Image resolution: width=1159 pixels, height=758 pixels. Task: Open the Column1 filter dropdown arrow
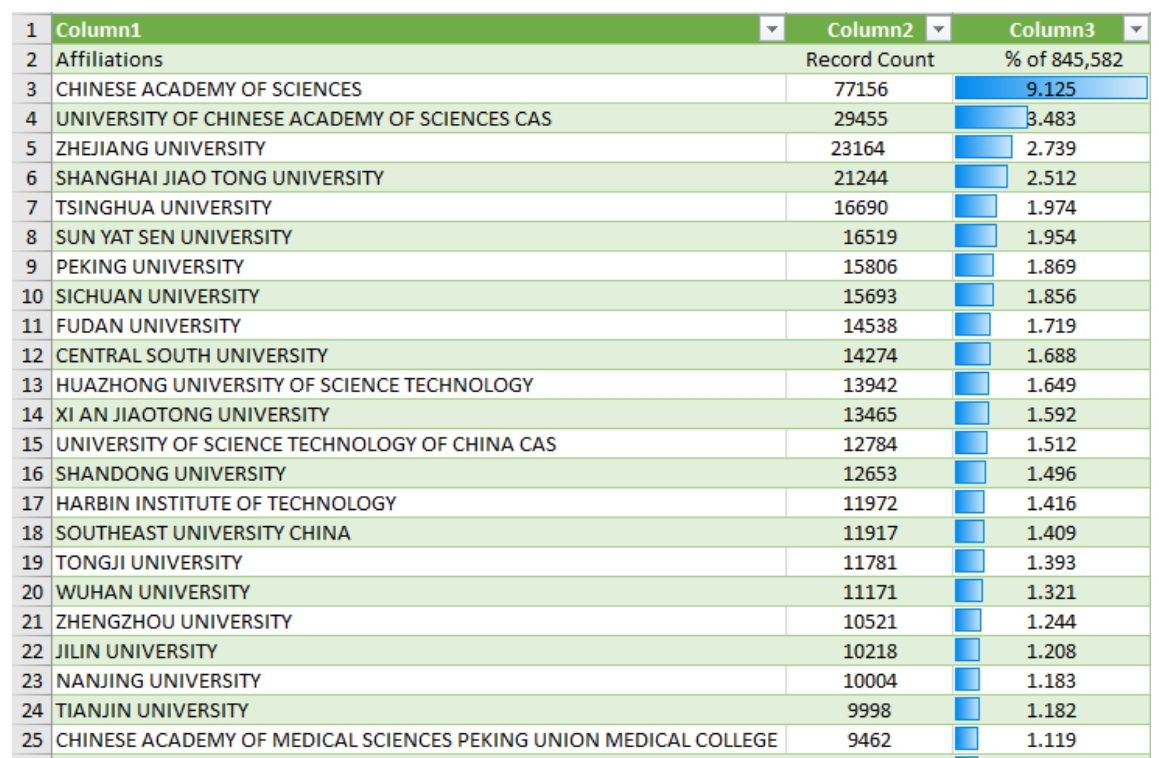(x=771, y=29)
